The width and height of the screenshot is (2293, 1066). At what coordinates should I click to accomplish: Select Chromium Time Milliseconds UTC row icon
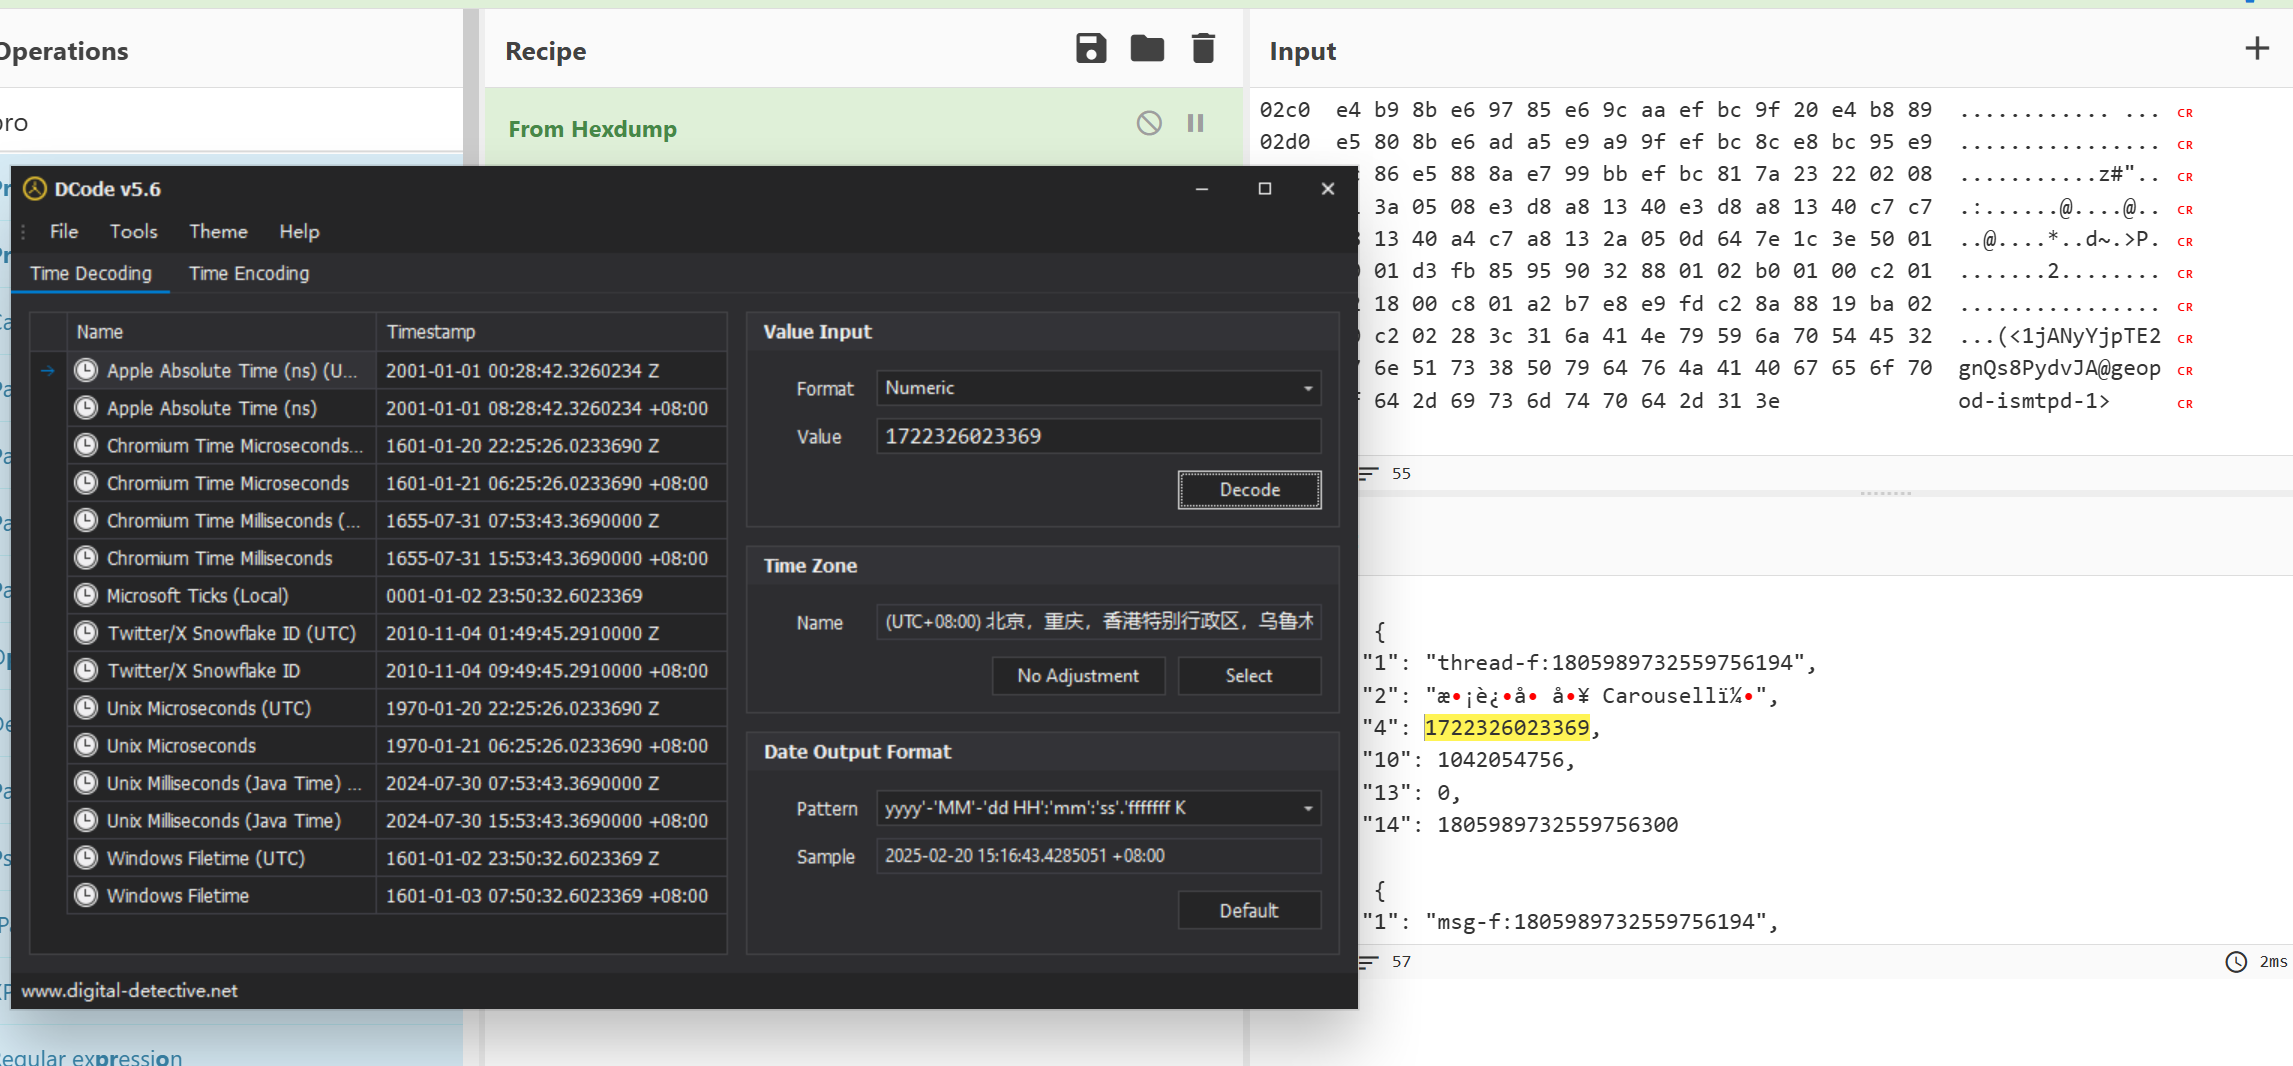[87, 520]
